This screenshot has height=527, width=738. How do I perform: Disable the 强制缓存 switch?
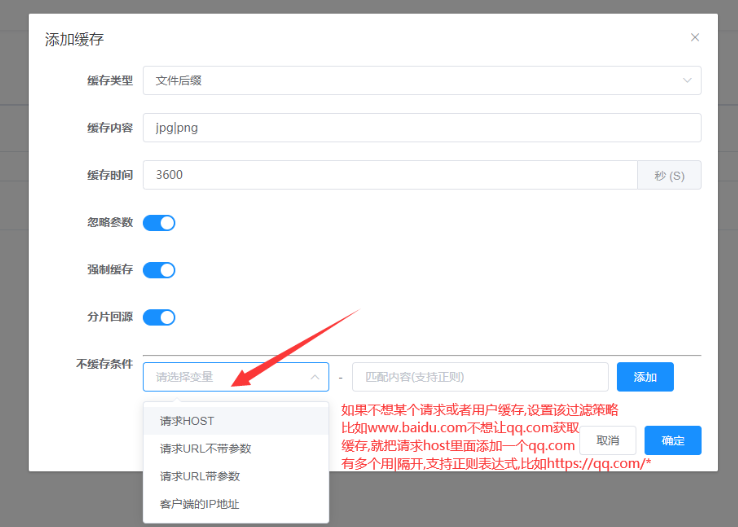159,270
